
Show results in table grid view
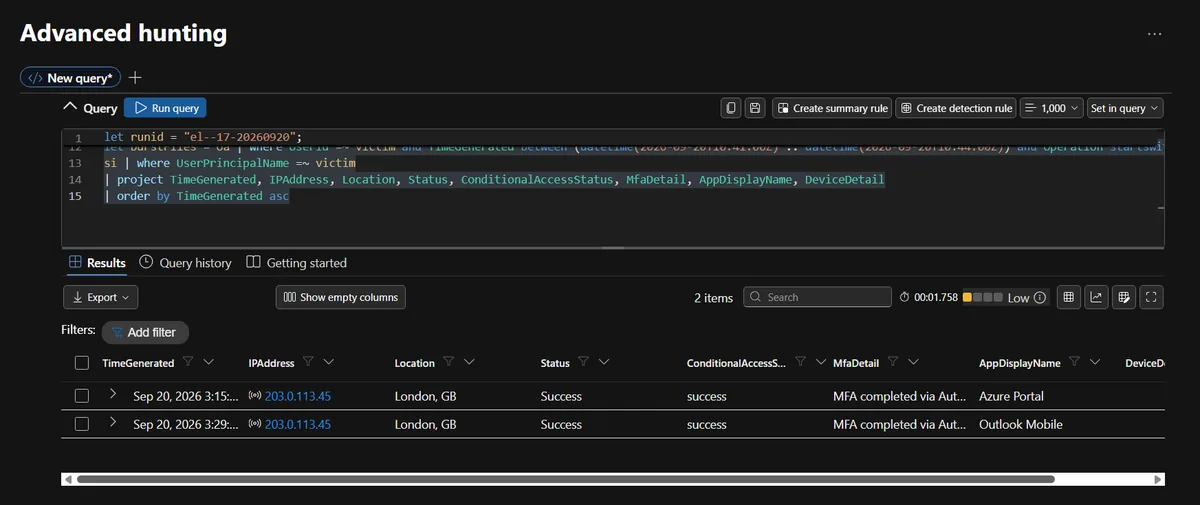(1068, 297)
